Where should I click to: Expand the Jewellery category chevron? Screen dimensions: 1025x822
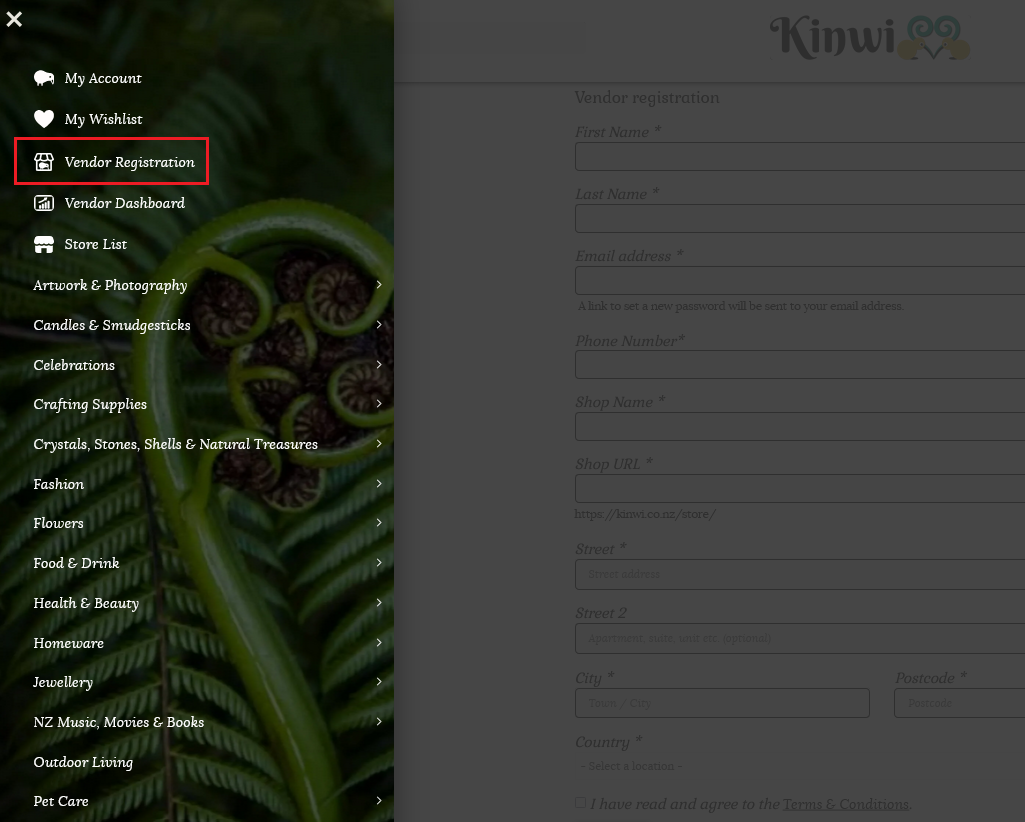coord(379,682)
